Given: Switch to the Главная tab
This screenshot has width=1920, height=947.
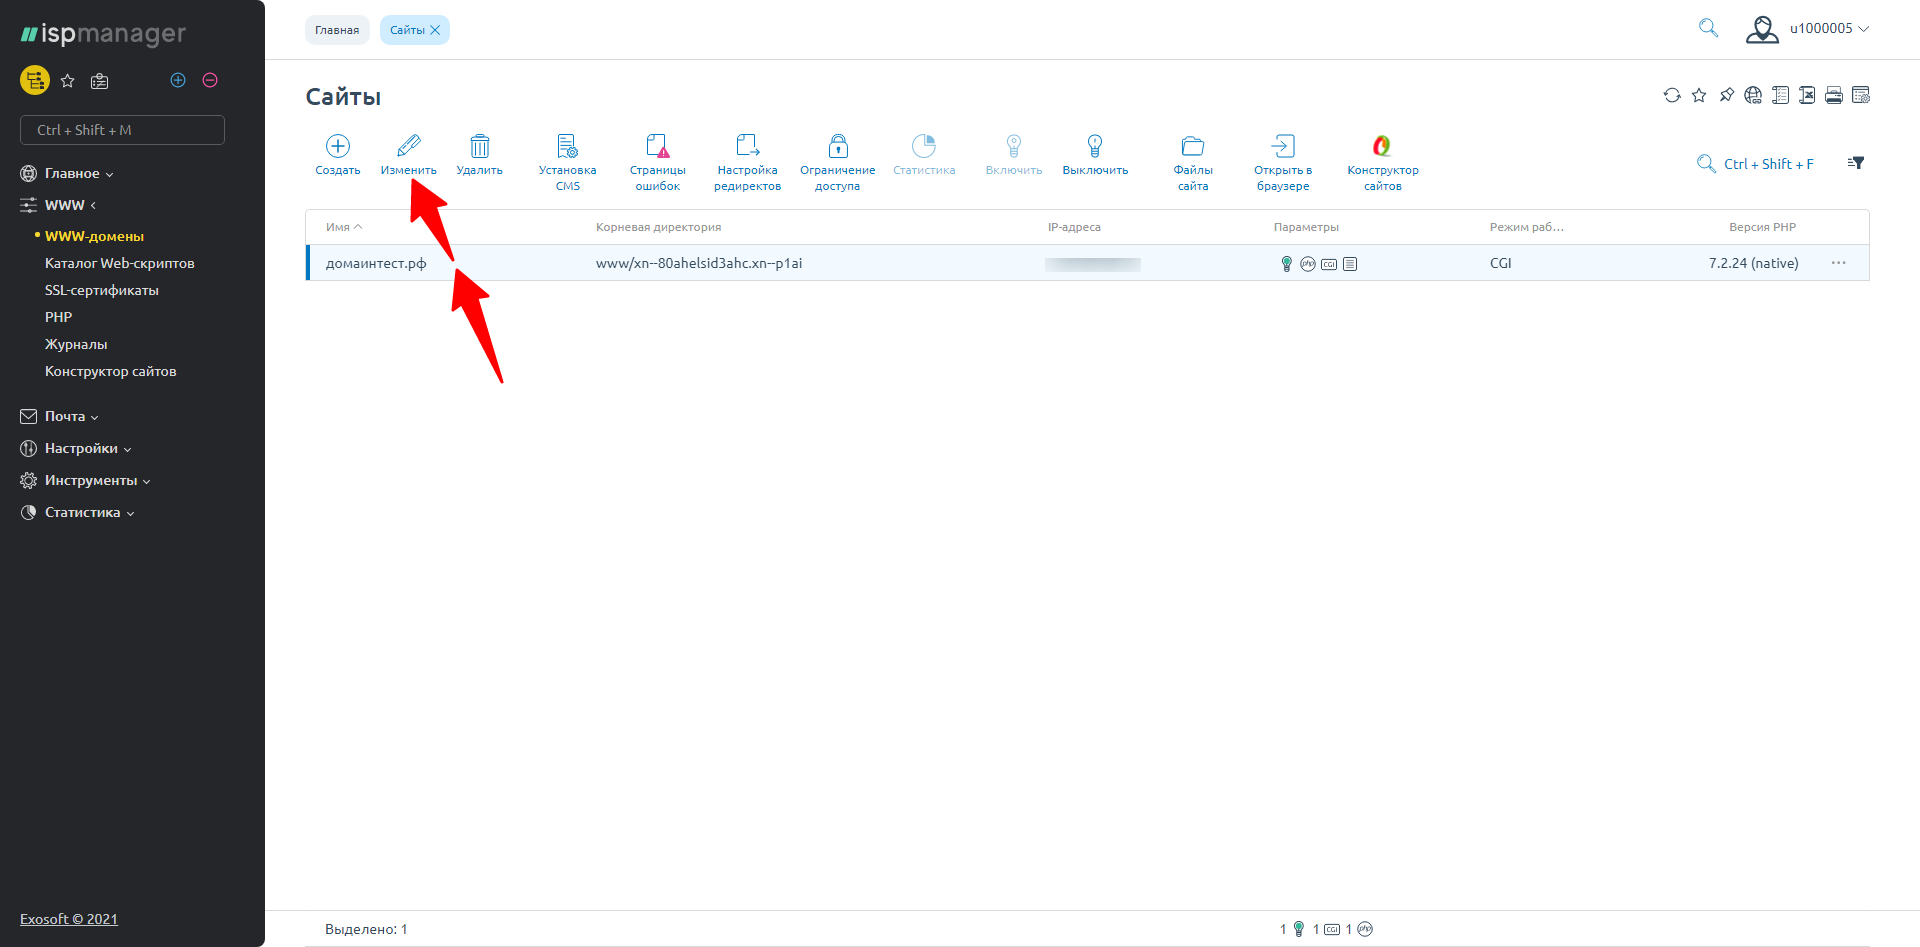Looking at the screenshot, I should click(x=337, y=30).
